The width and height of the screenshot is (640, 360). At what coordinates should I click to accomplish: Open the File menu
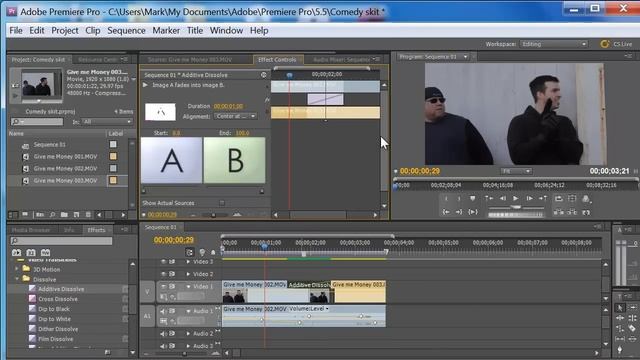(x=16, y=31)
